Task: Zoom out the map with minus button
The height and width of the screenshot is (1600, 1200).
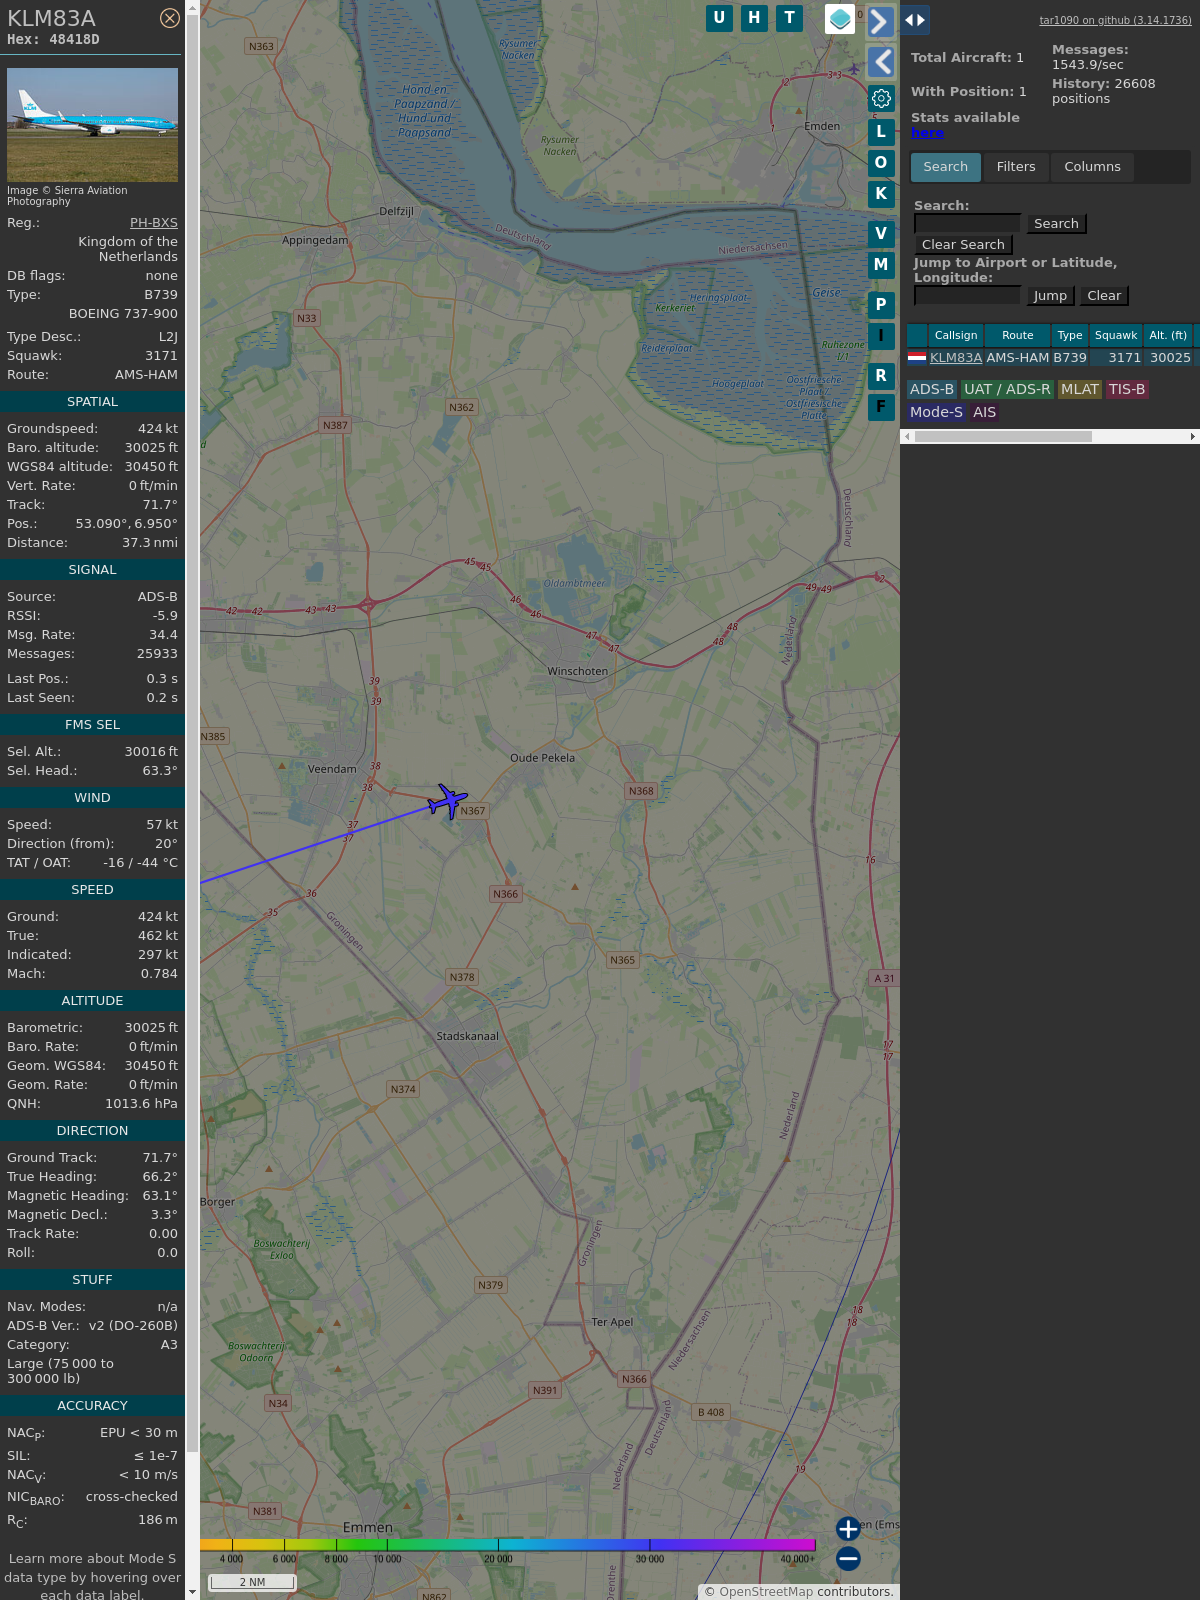Action: click(848, 1558)
